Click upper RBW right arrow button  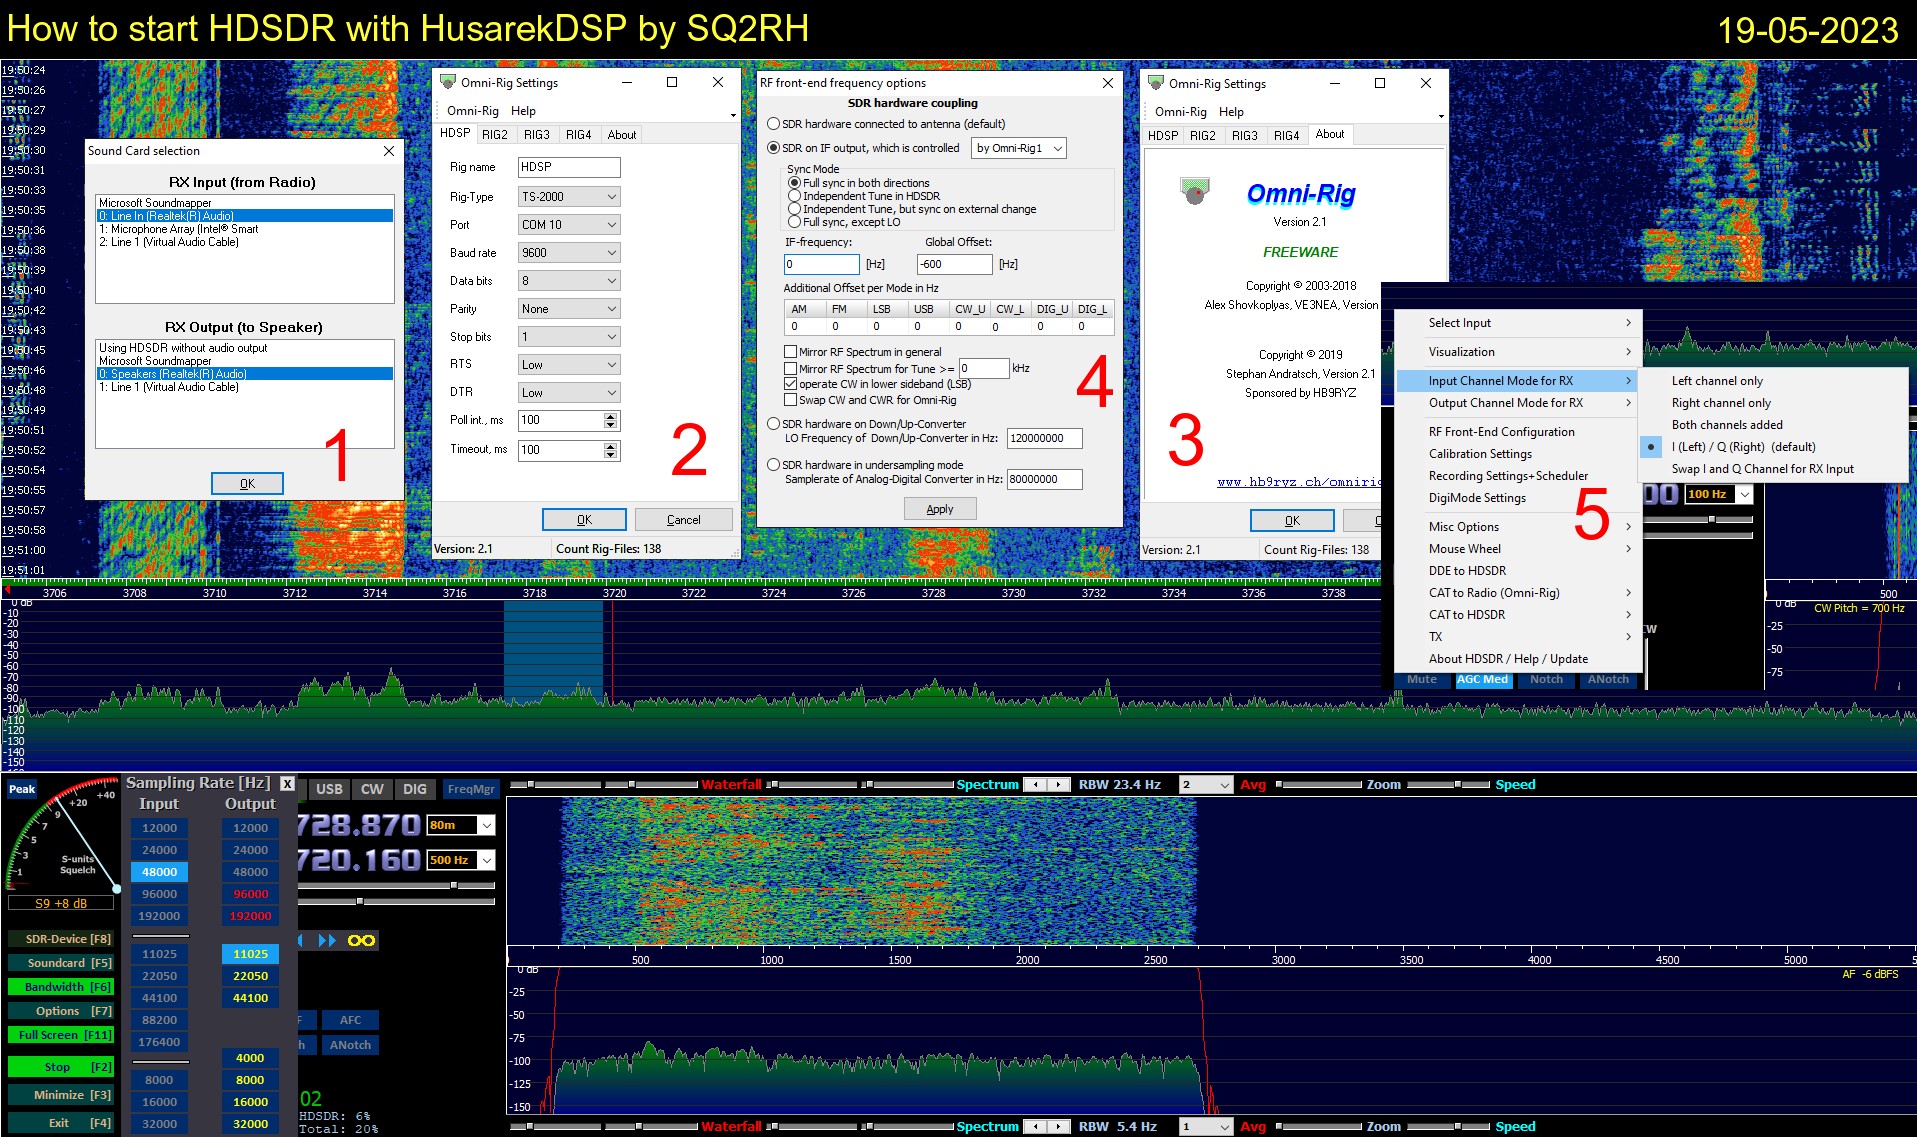point(1058,785)
